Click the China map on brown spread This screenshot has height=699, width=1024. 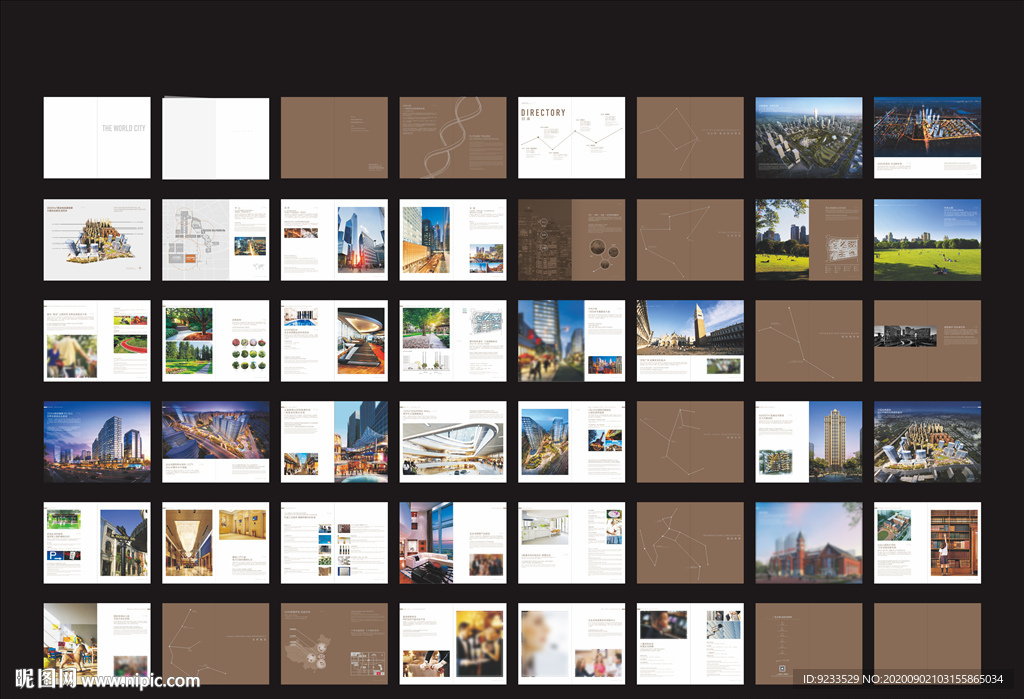(334, 643)
